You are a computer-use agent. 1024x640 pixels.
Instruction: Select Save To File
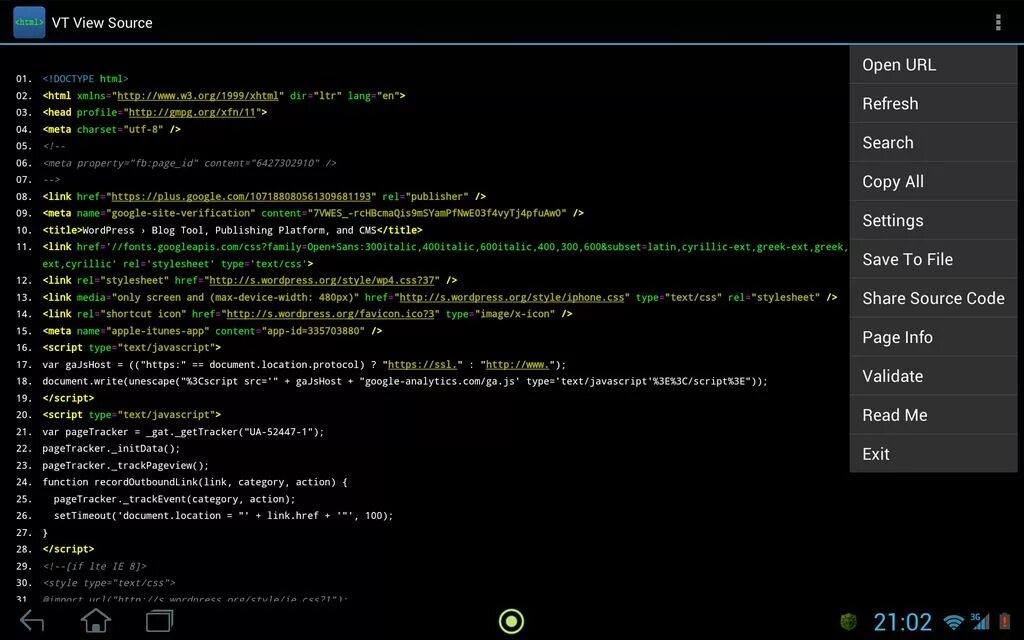click(933, 259)
